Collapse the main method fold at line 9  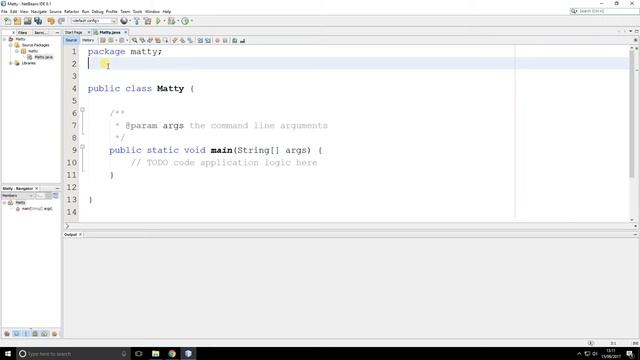click(82, 147)
